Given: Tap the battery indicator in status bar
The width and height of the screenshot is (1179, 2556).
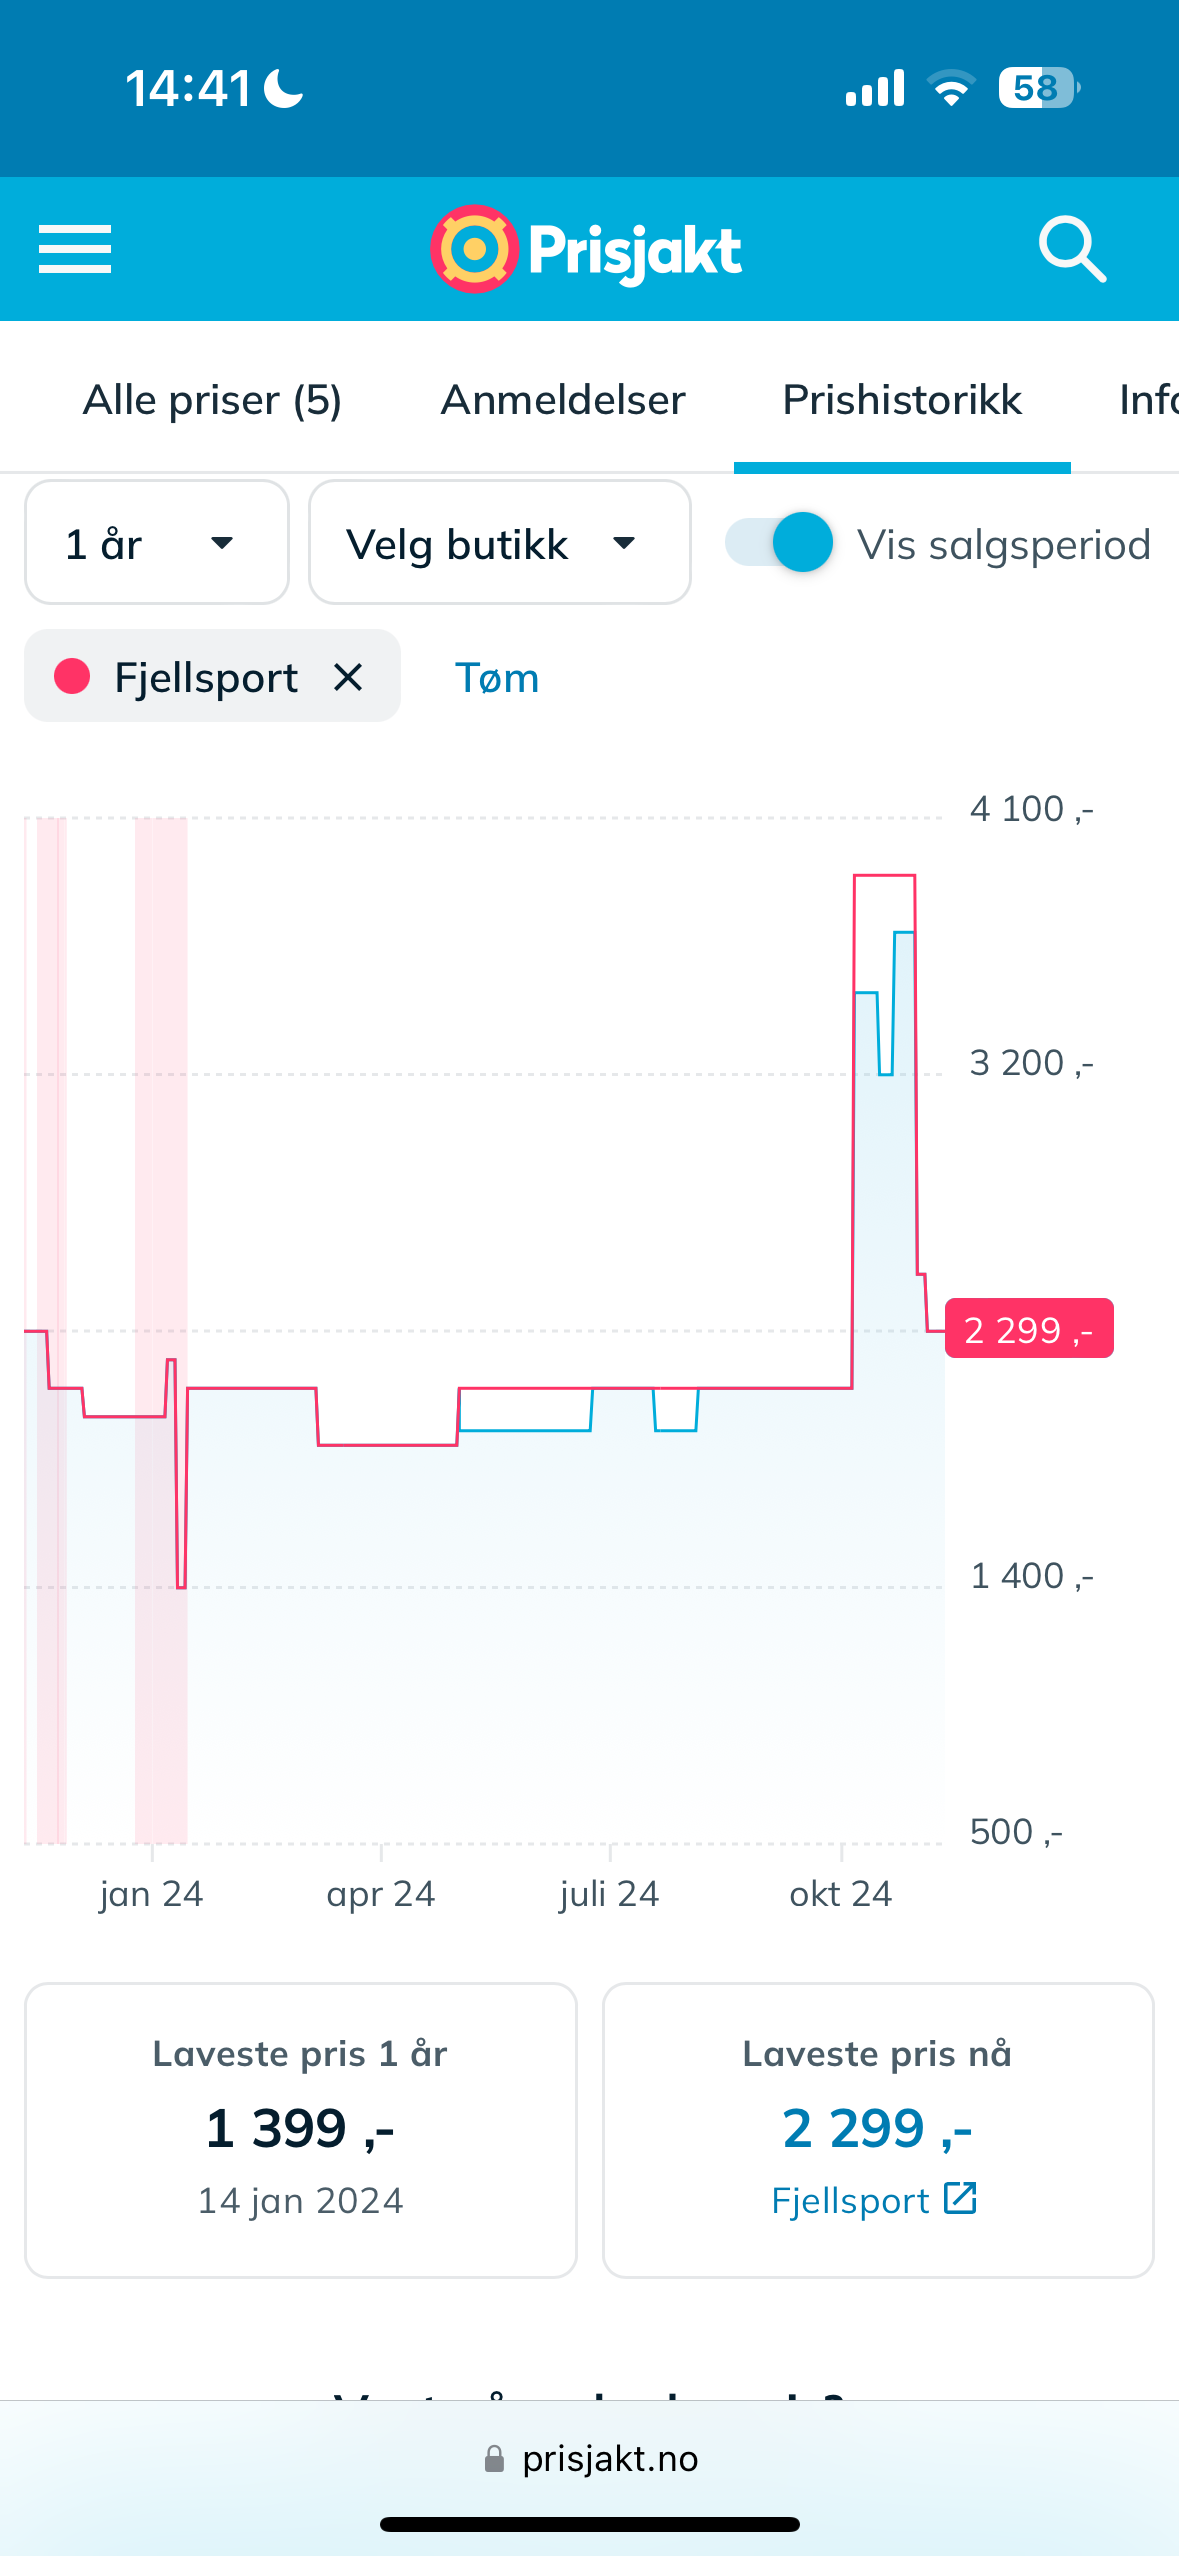Looking at the screenshot, I should point(1037,88).
